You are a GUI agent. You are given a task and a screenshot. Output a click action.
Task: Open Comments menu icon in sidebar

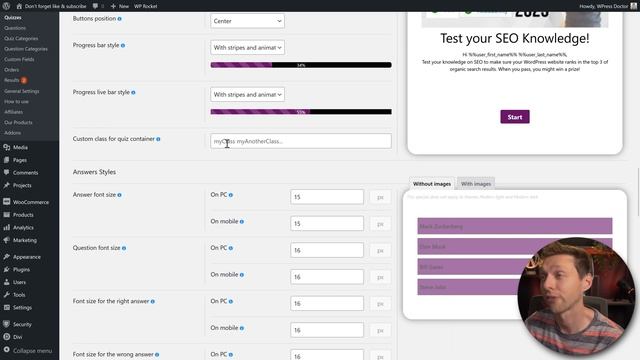click(x=7, y=173)
